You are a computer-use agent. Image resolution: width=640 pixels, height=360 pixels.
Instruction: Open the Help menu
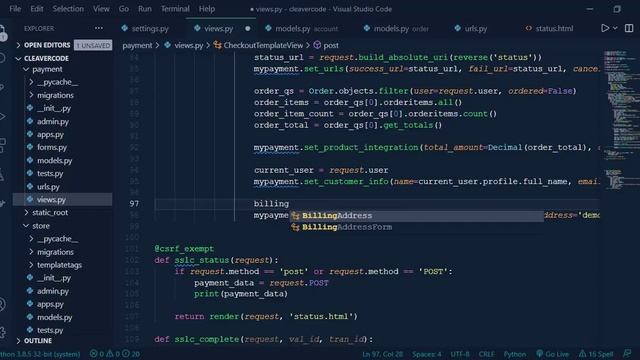tap(207, 9)
